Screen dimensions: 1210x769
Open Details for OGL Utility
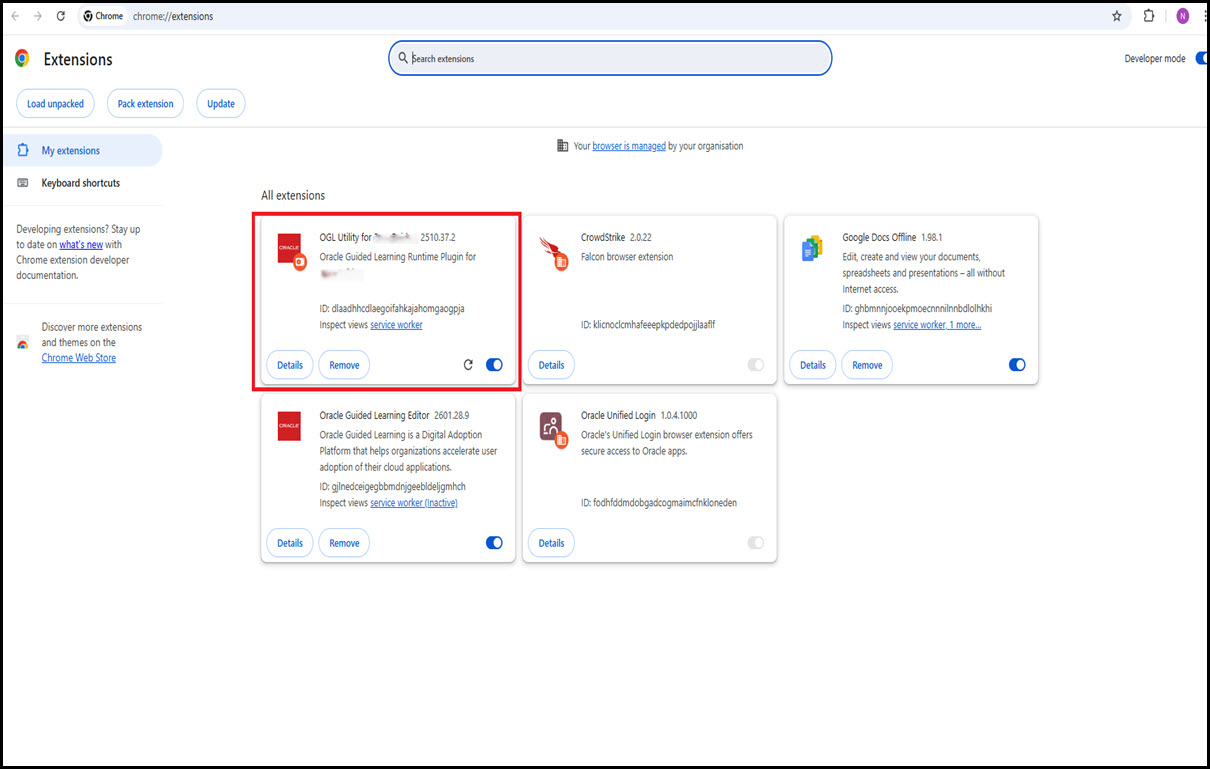click(290, 365)
